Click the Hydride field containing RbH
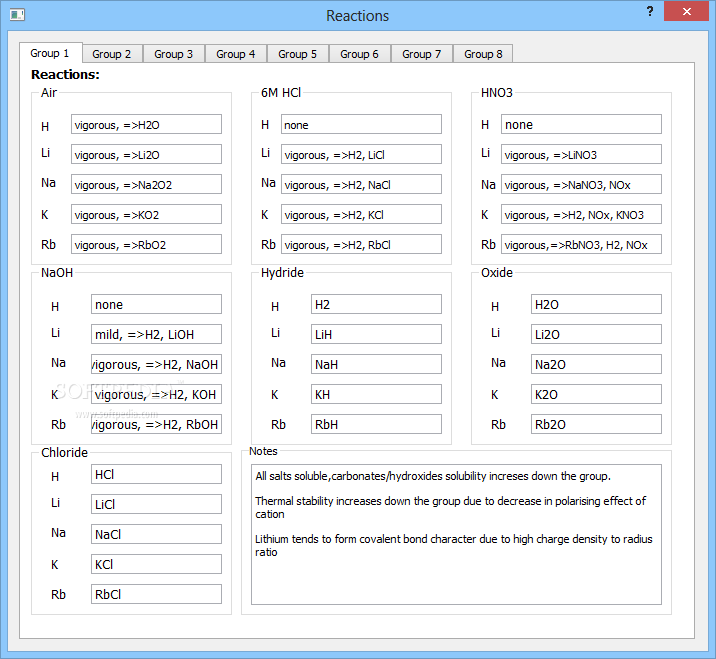716x659 pixels. pyautogui.click(x=376, y=424)
